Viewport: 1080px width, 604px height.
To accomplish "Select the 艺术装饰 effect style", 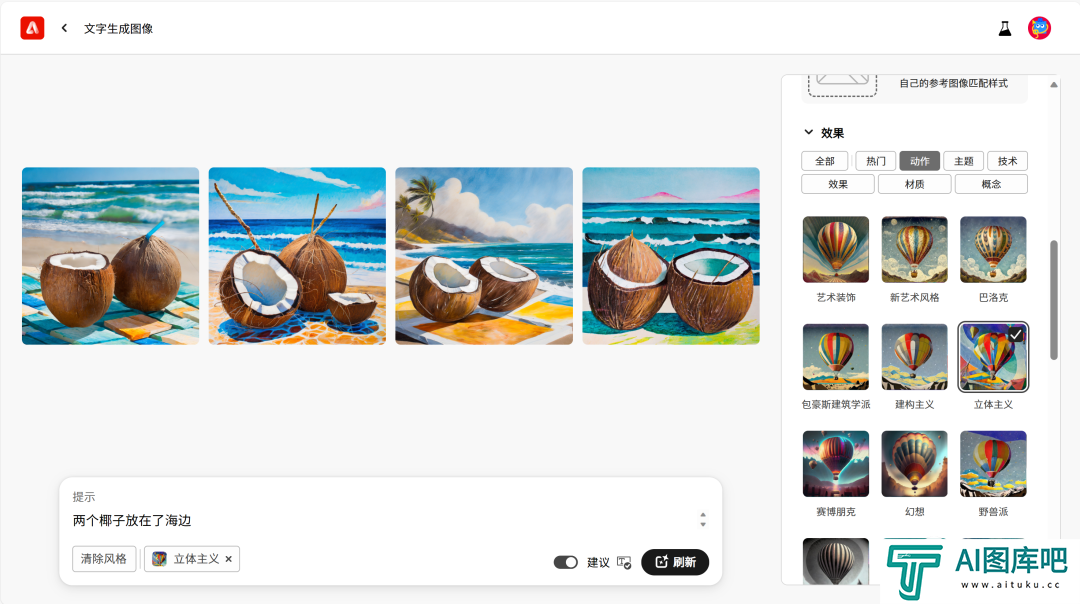I will pos(835,249).
